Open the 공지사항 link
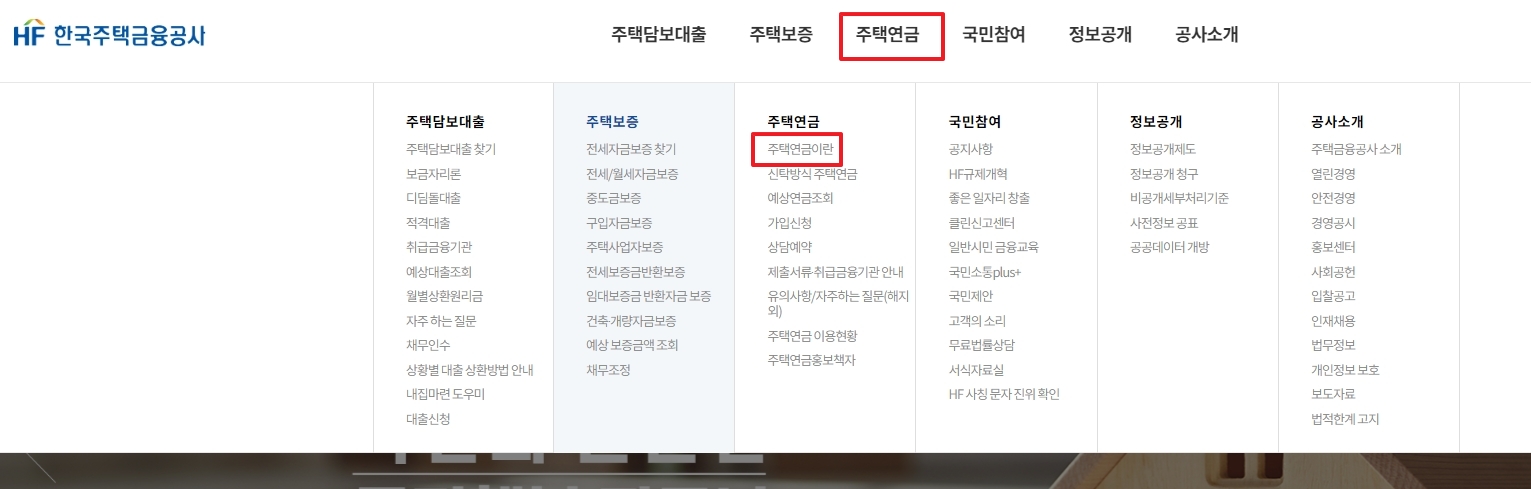 click(970, 149)
